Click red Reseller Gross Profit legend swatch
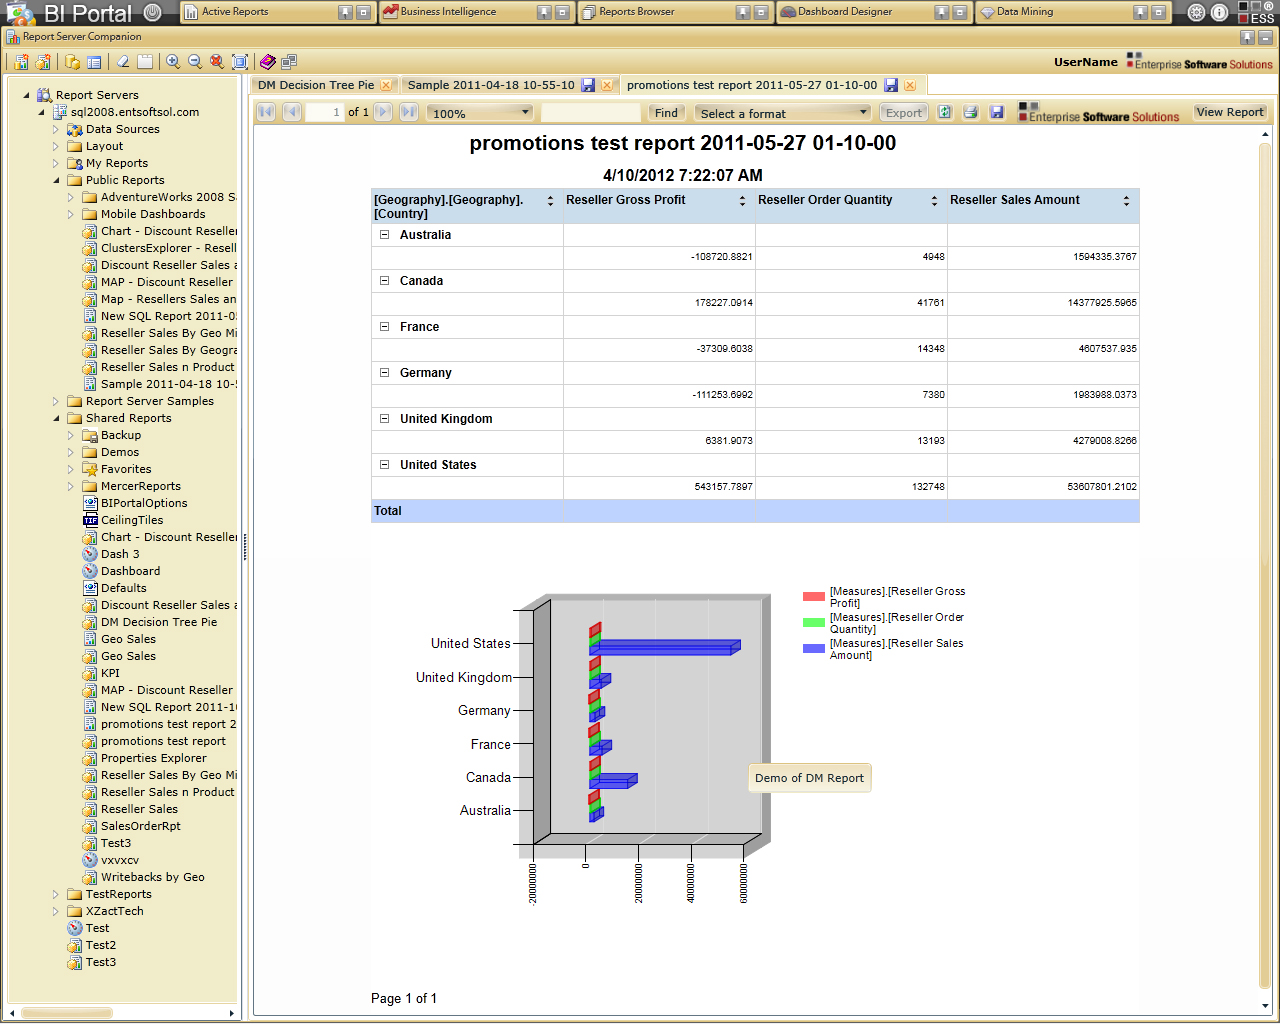Image resolution: width=1280 pixels, height=1024 pixels. point(814,596)
